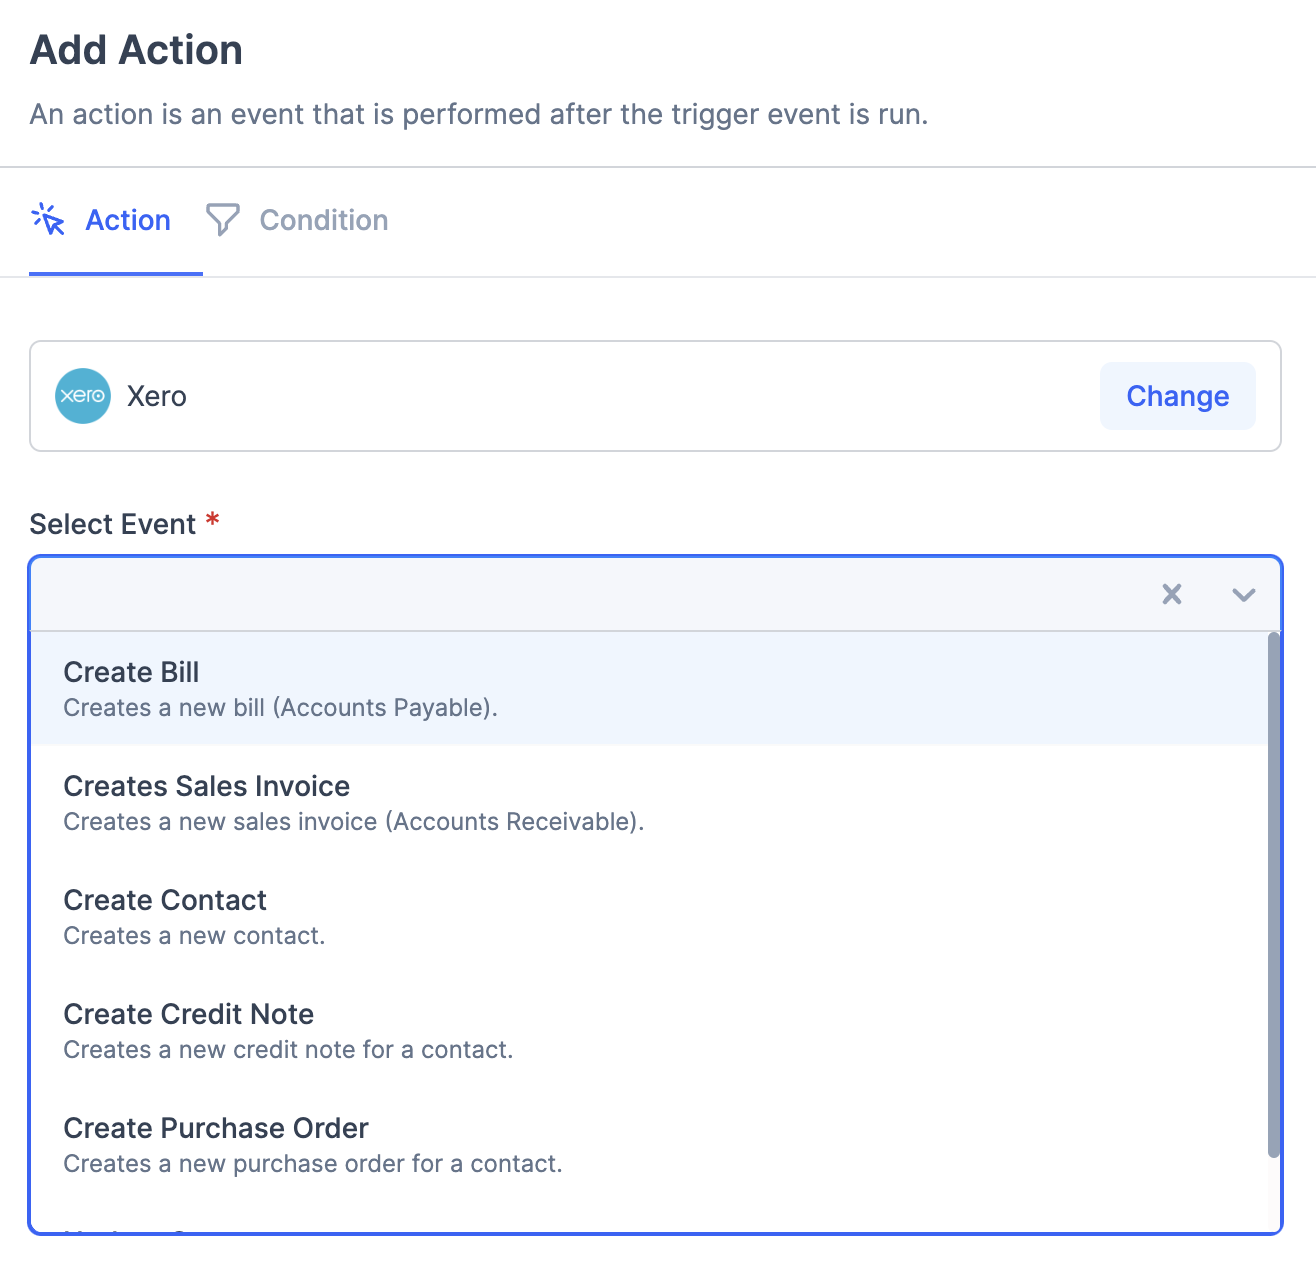This screenshot has width=1316, height=1264.
Task: Click the funnel icon beside Condition
Action: pos(222,220)
